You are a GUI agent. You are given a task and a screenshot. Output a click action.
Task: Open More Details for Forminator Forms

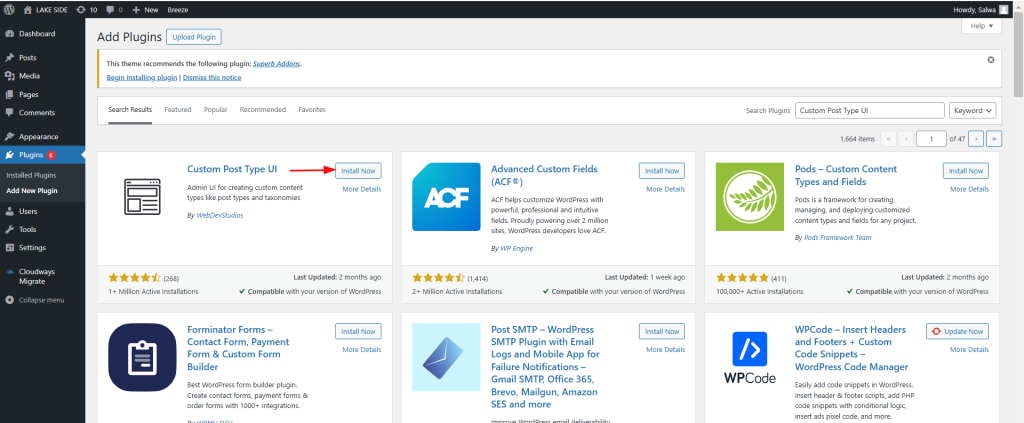362,350
